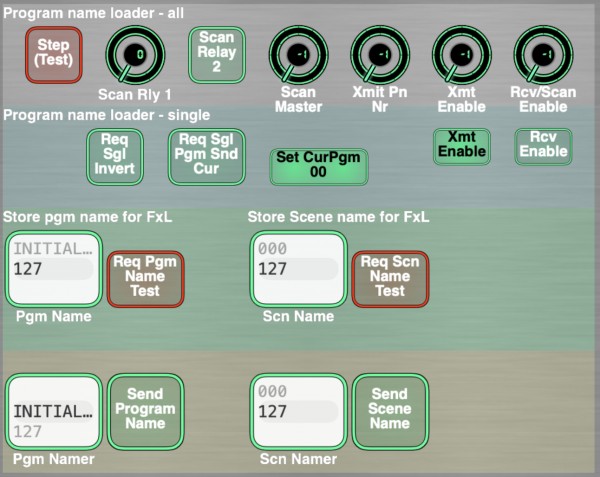Turn the Scan Rly 1 knob
Screen dimensions: 600x477
[135, 54]
